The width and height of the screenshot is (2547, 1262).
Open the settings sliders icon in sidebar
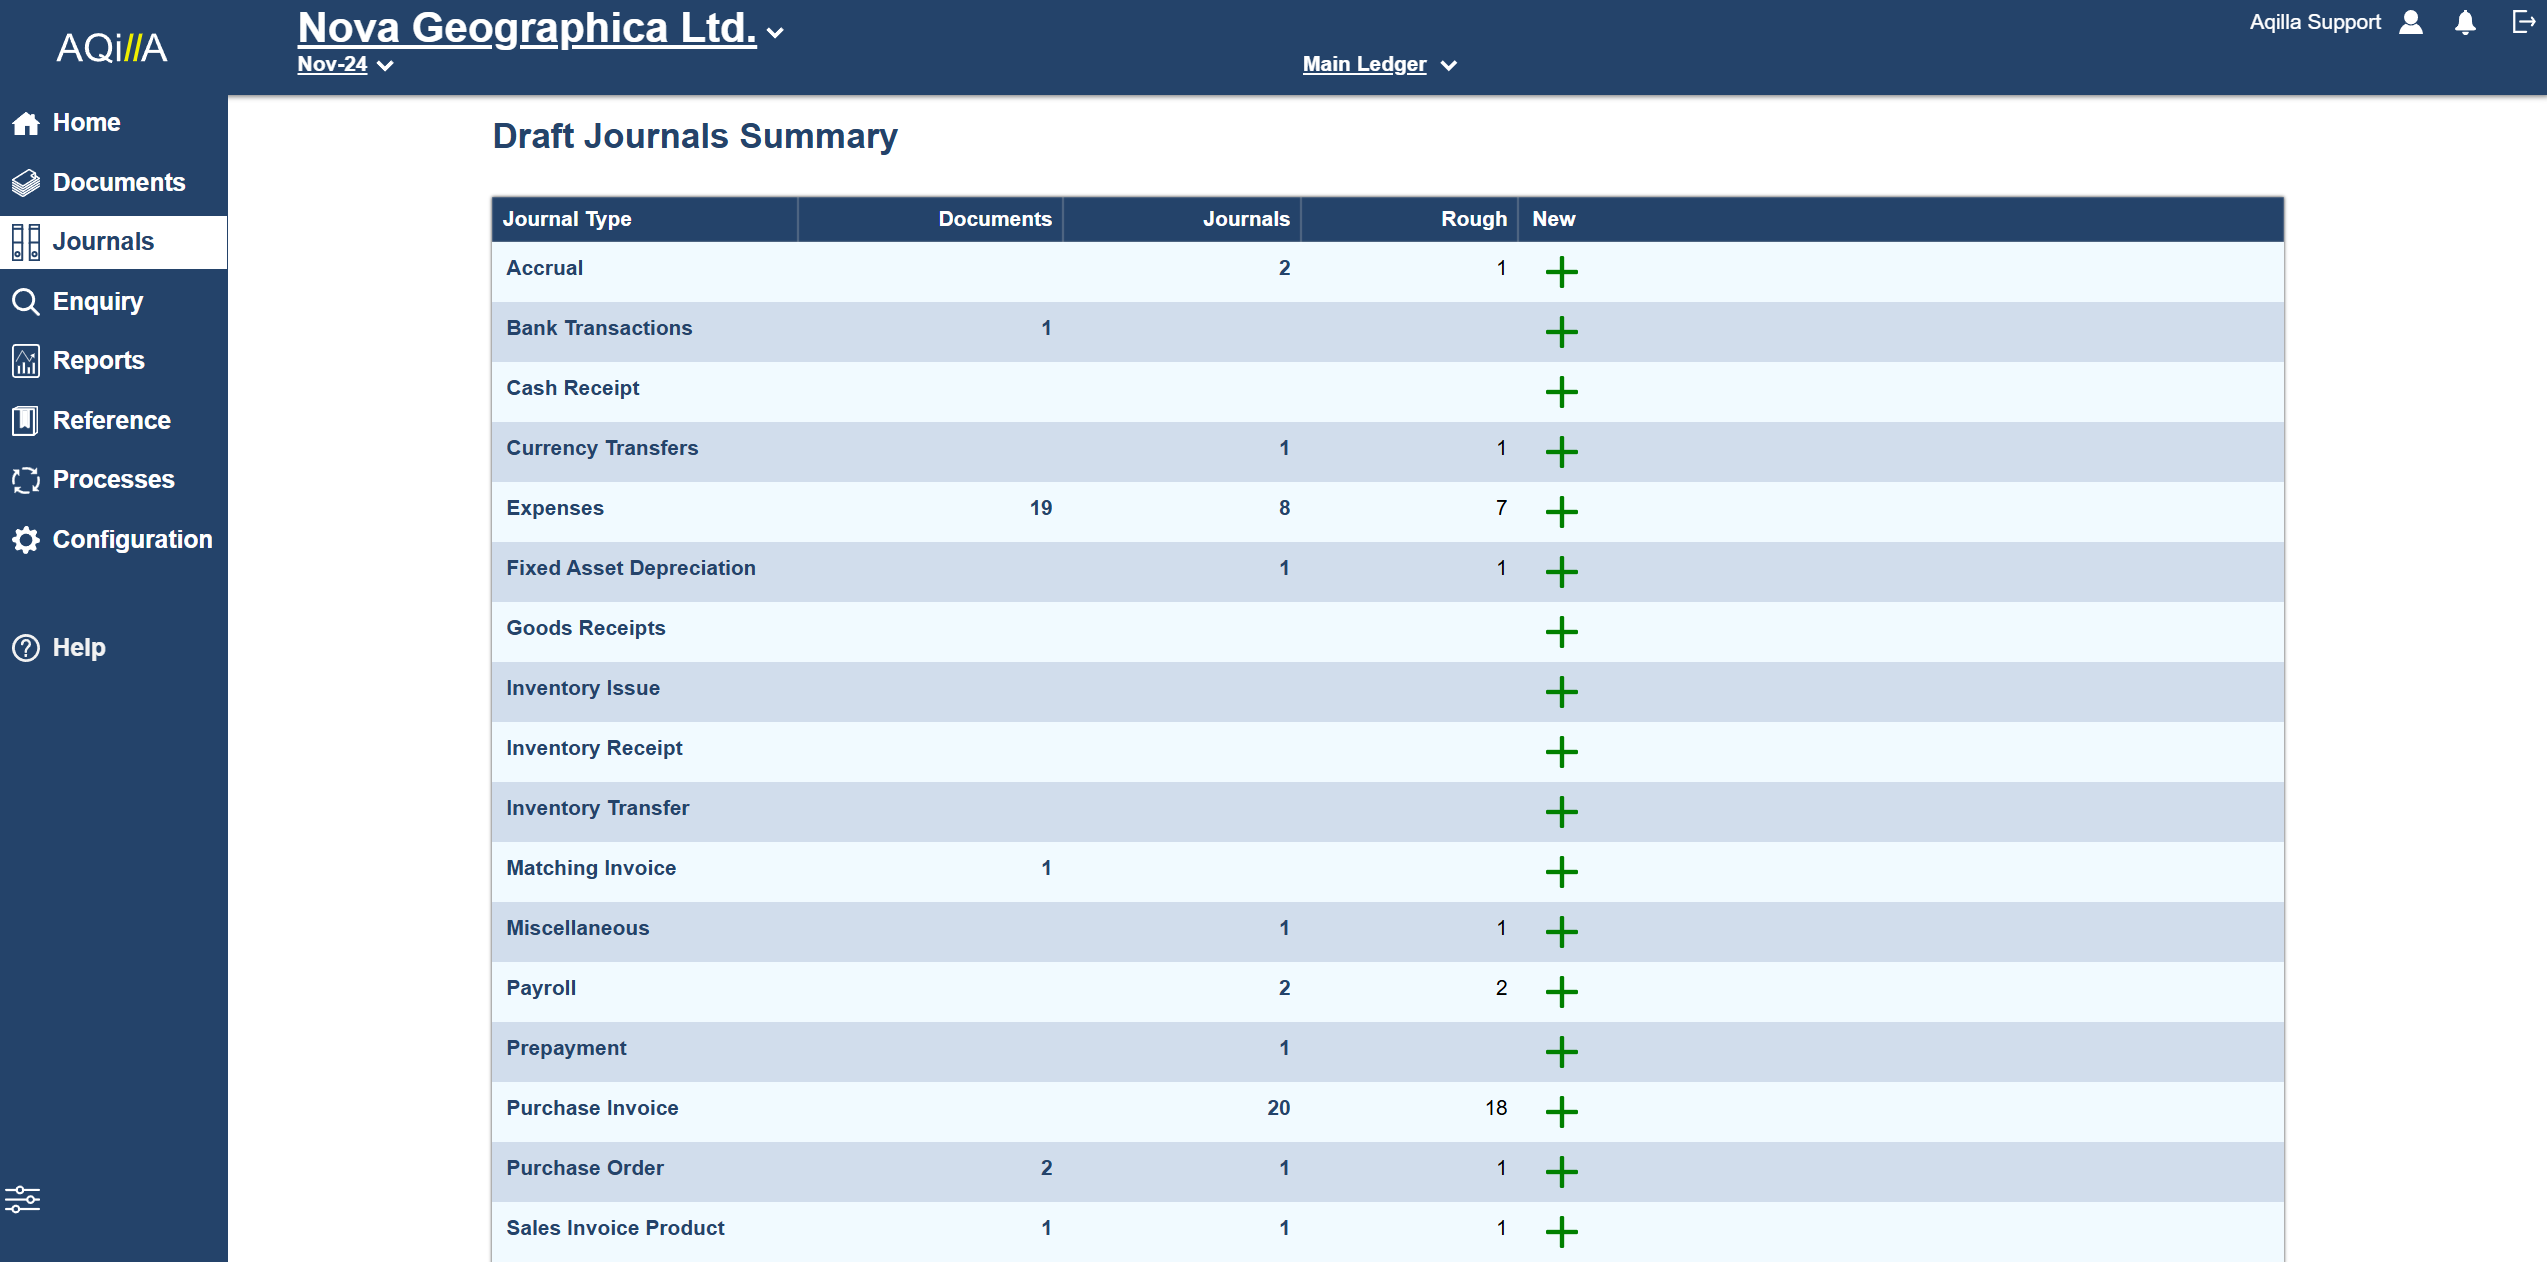click(x=22, y=1198)
